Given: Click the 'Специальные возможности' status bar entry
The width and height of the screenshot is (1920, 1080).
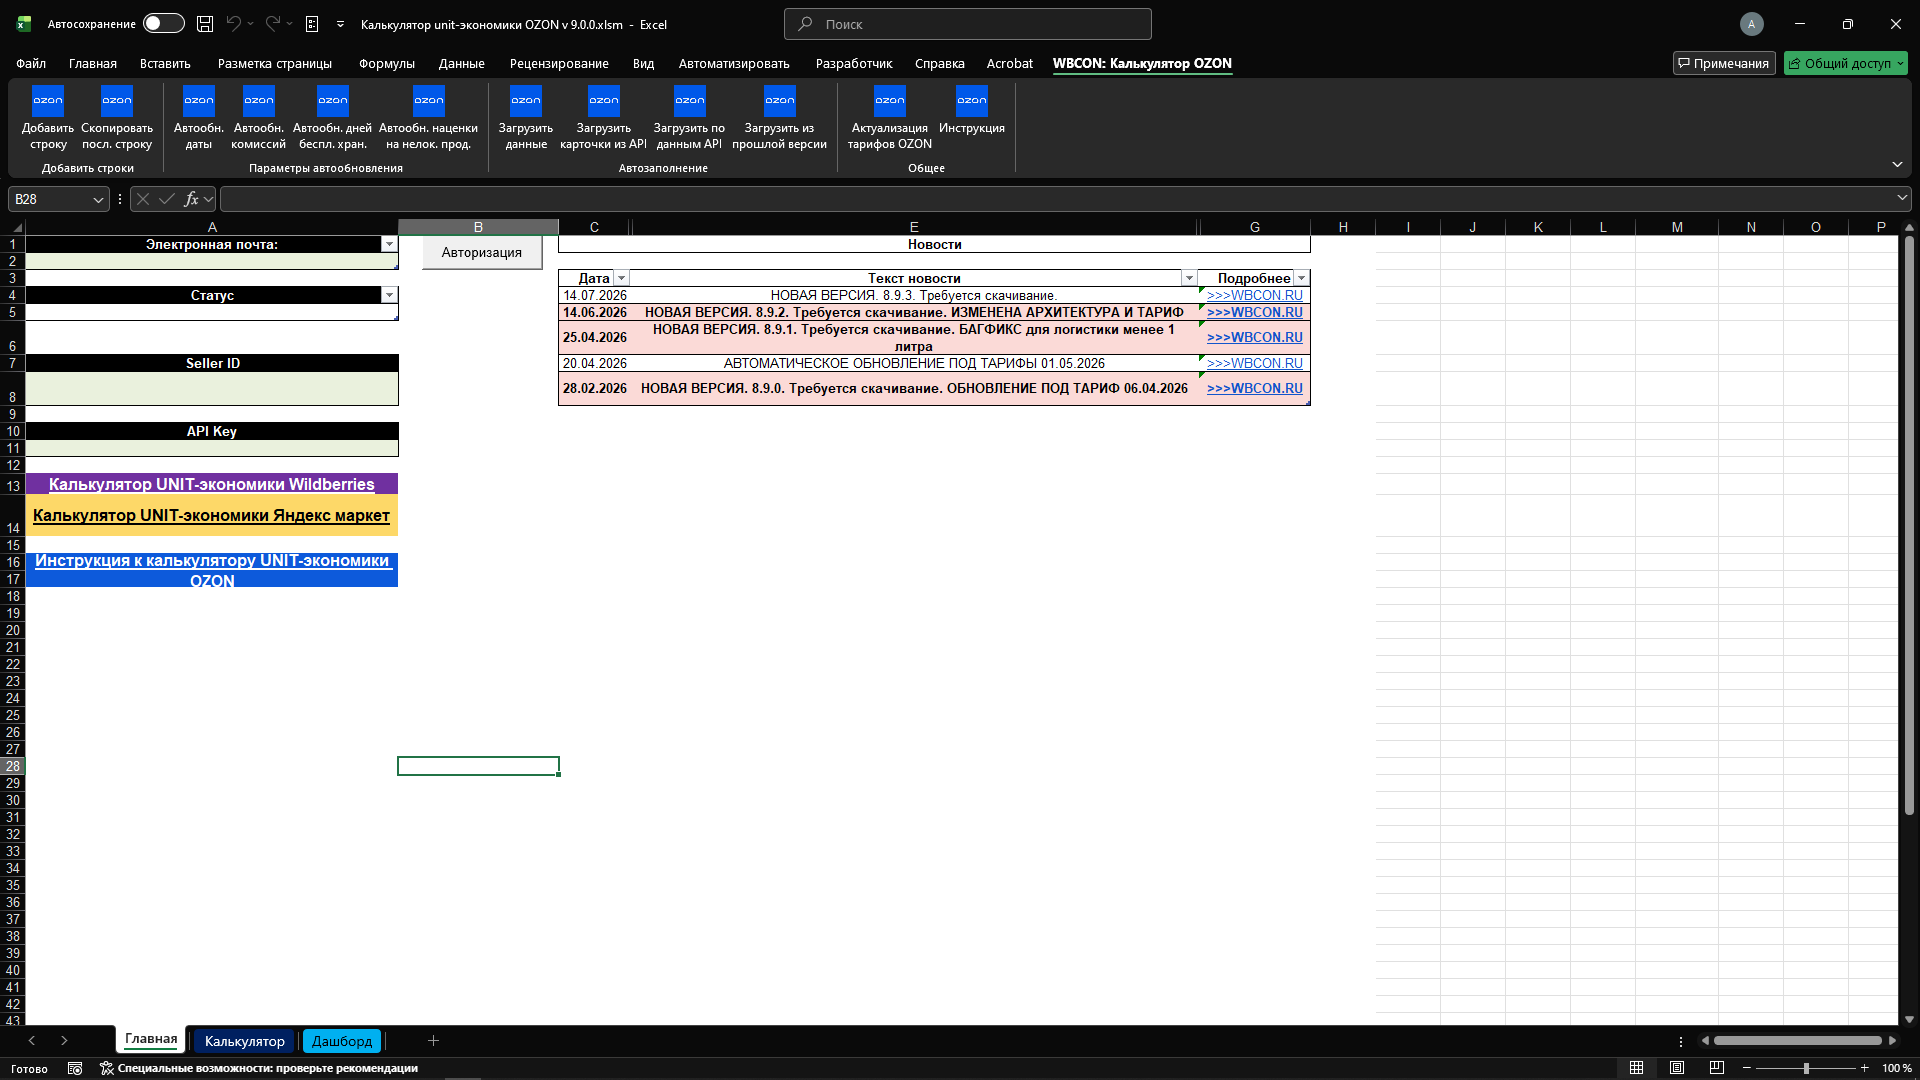Looking at the screenshot, I should (259, 1068).
